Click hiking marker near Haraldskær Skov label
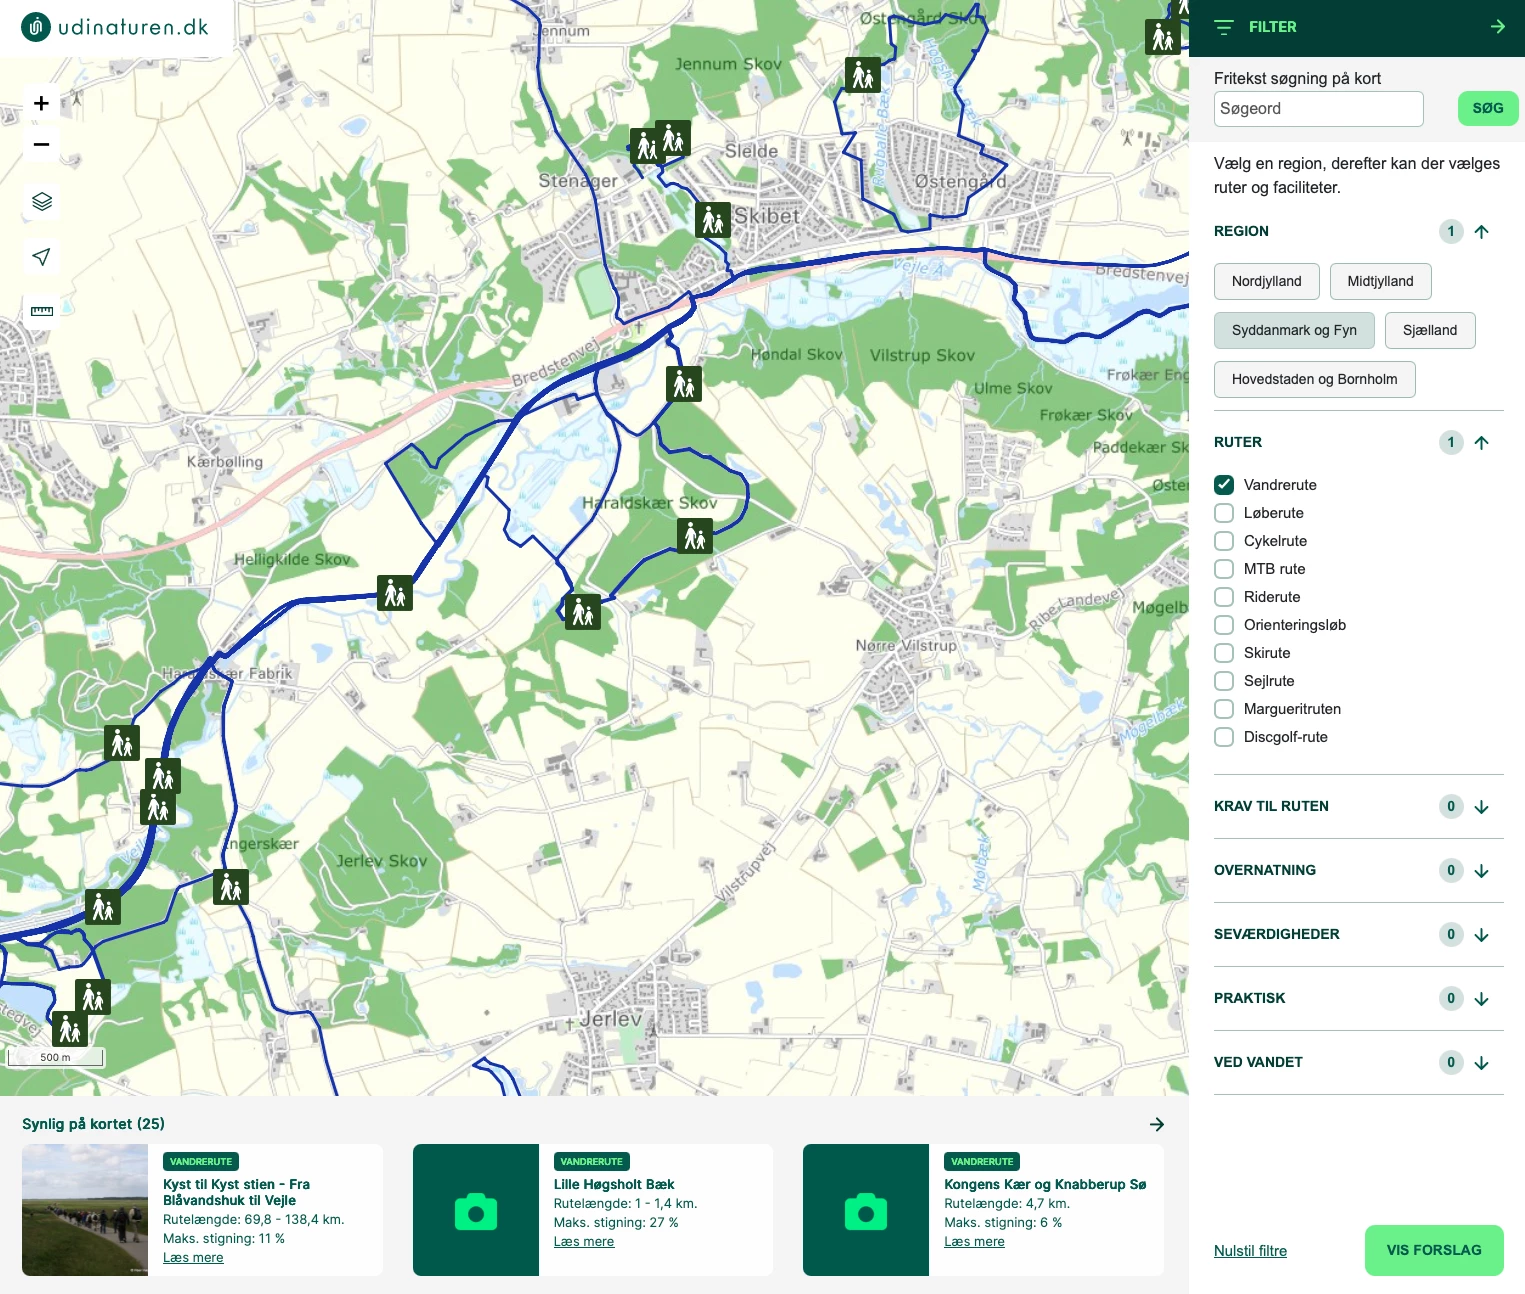The height and width of the screenshot is (1294, 1525). tap(695, 537)
